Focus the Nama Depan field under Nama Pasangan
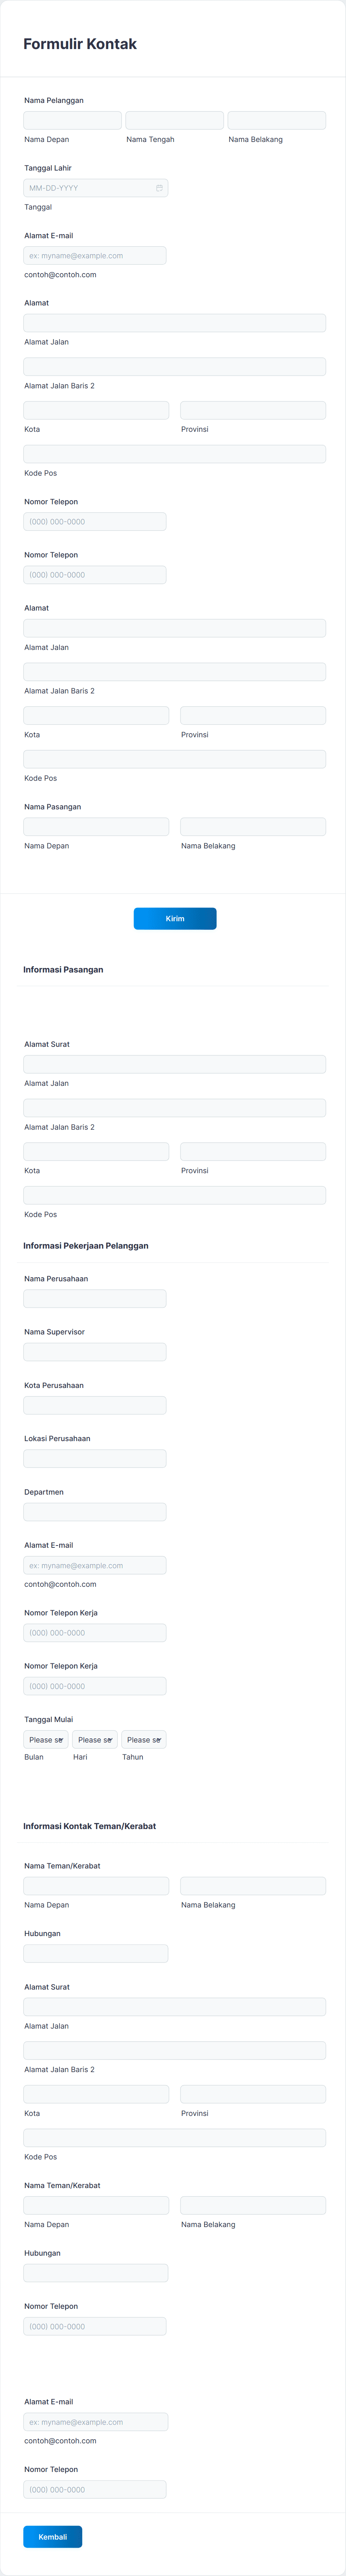The height and width of the screenshot is (2576, 346). click(96, 827)
